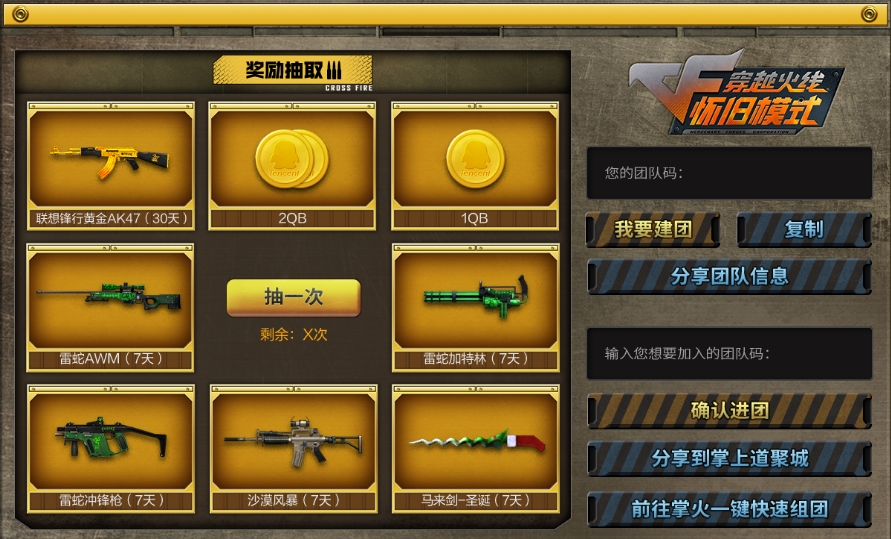Choose the 雷蛇冲锋枪 submachine gun icon
Screen dimensions: 891x539
[x=111, y=437]
